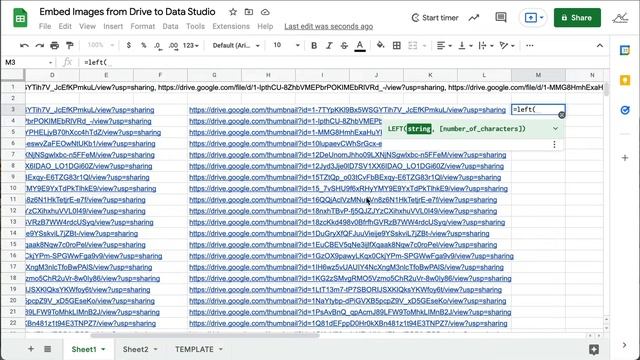The image size is (640, 360).
Task: Open Calendar side panel
Action: pos(625,51)
